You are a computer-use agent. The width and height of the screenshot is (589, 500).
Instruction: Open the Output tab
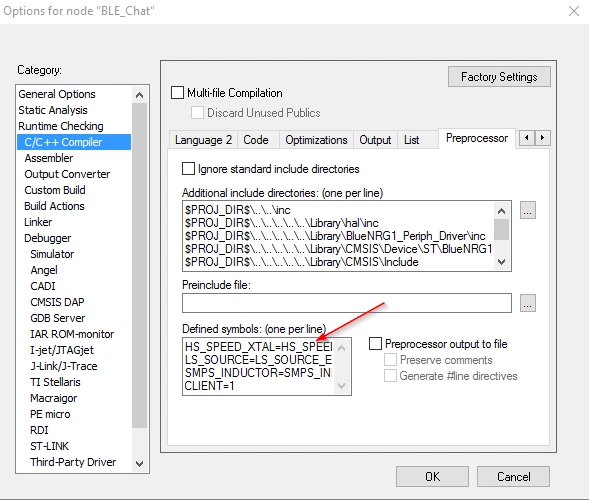(375, 140)
